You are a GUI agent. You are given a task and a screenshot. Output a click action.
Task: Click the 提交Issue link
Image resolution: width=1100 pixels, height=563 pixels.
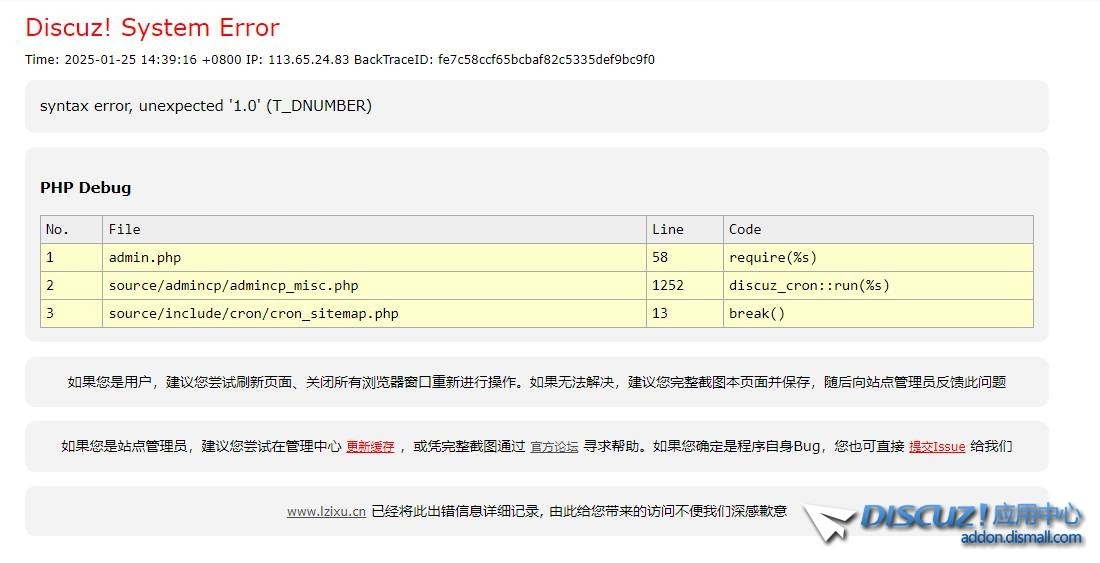pos(937,447)
